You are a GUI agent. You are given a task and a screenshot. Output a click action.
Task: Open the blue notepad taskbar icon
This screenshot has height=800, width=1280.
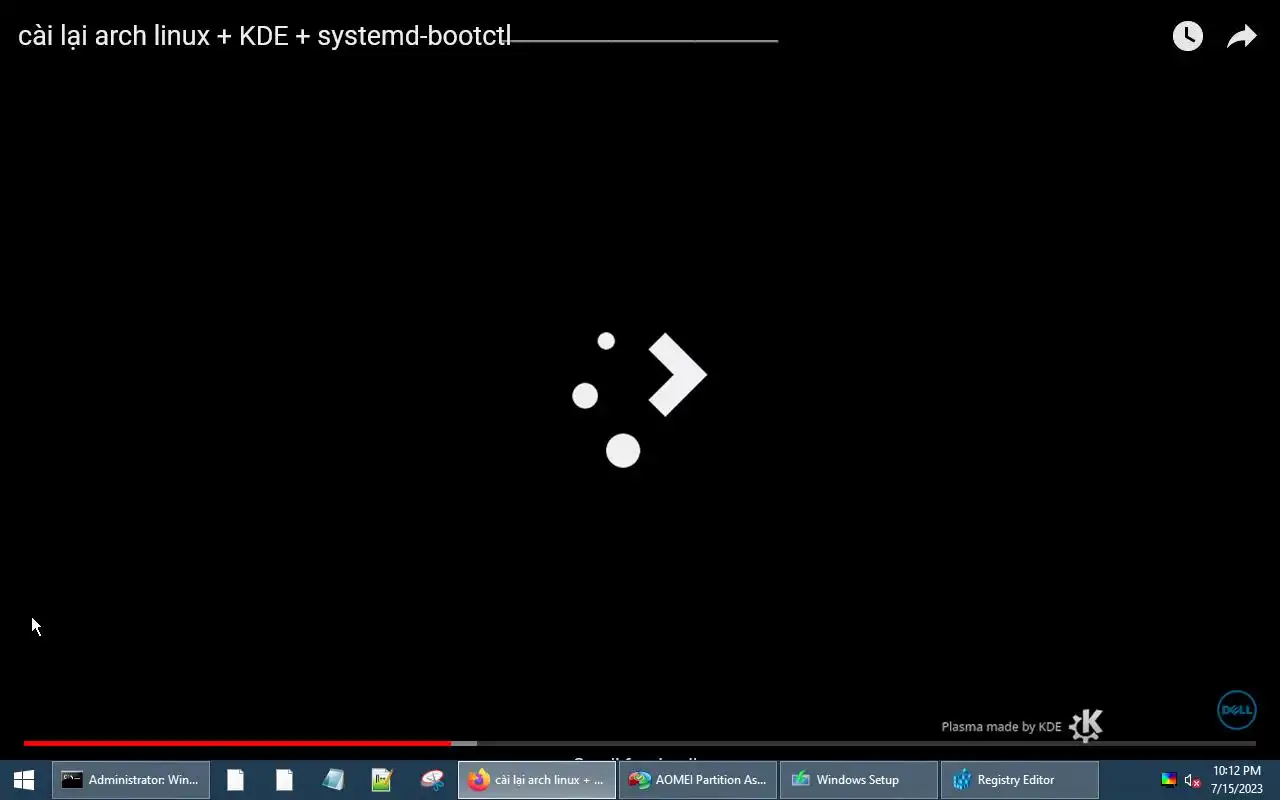coord(333,780)
